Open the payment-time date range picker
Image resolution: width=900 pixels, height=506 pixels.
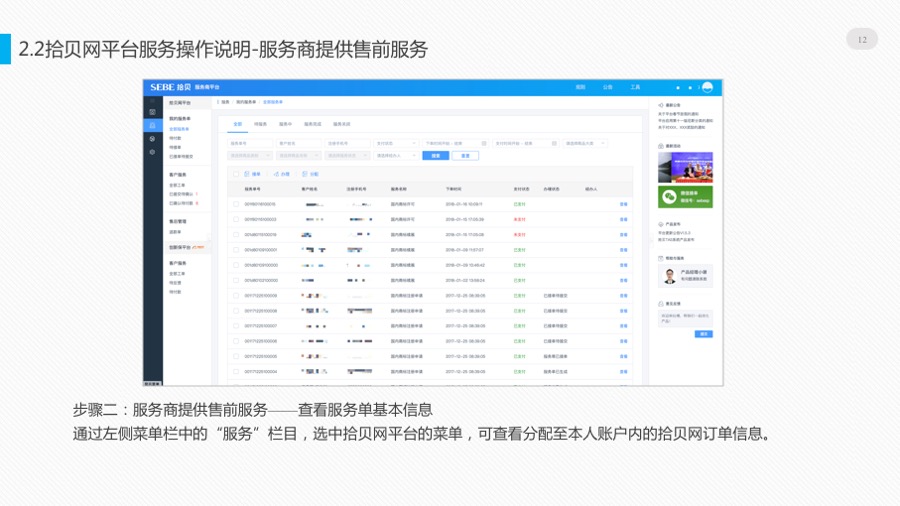pyautogui.click(x=526, y=143)
